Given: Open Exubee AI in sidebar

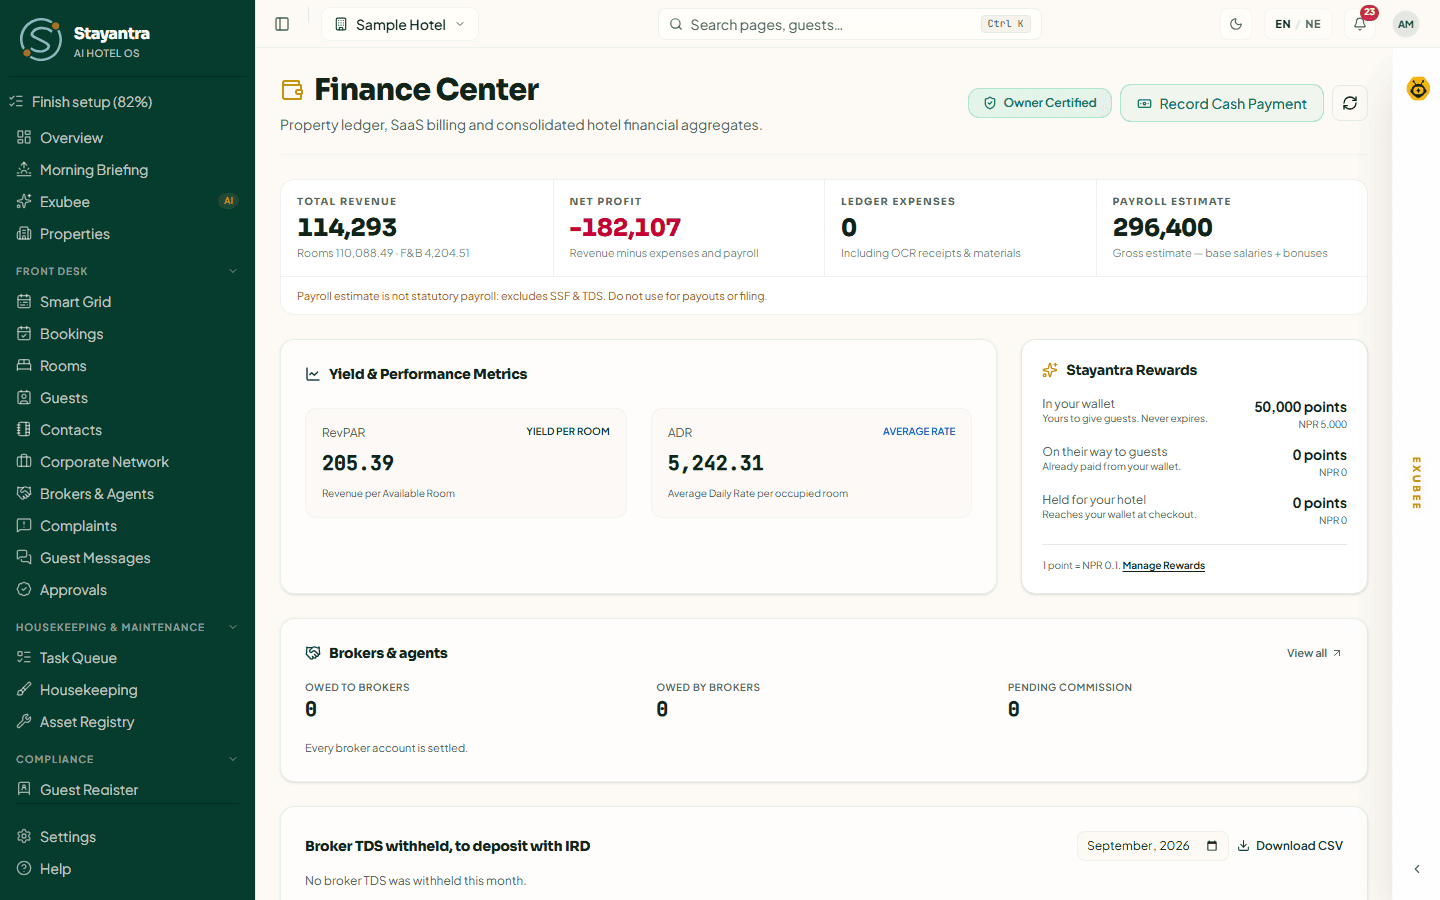Looking at the screenshot, I should pos(128,202).
